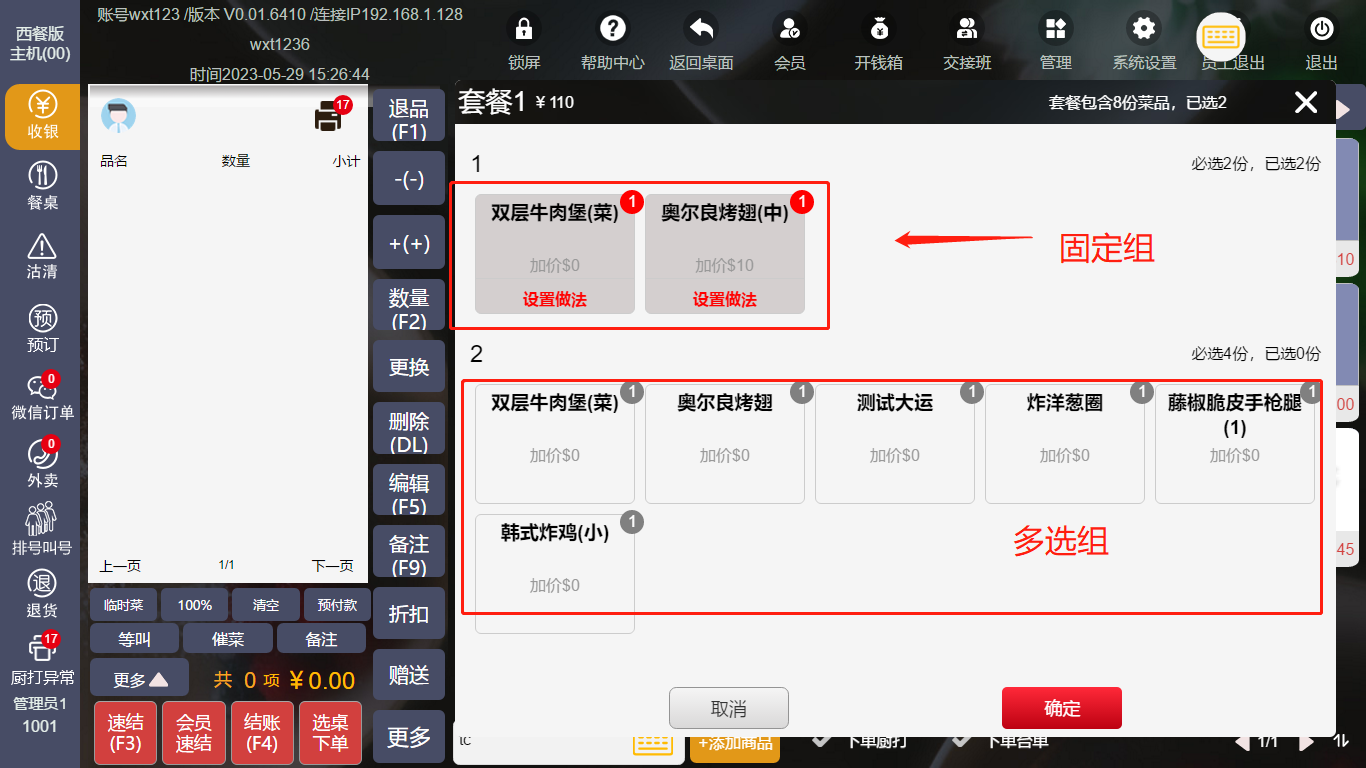1366x768 pixels.
Task: Select 炸洋葱圈 in the multi-choice group
Action: tap(1064, 443)
